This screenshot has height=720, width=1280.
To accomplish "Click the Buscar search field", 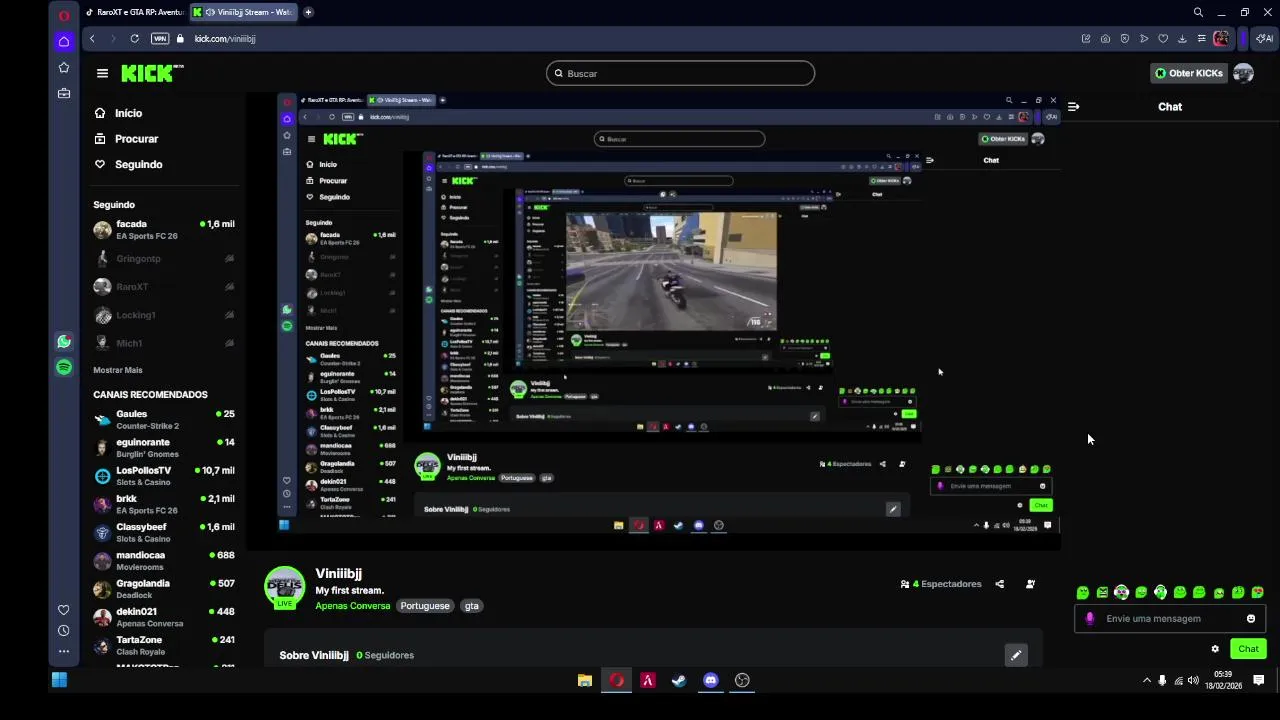I will [x=680, y=73].
